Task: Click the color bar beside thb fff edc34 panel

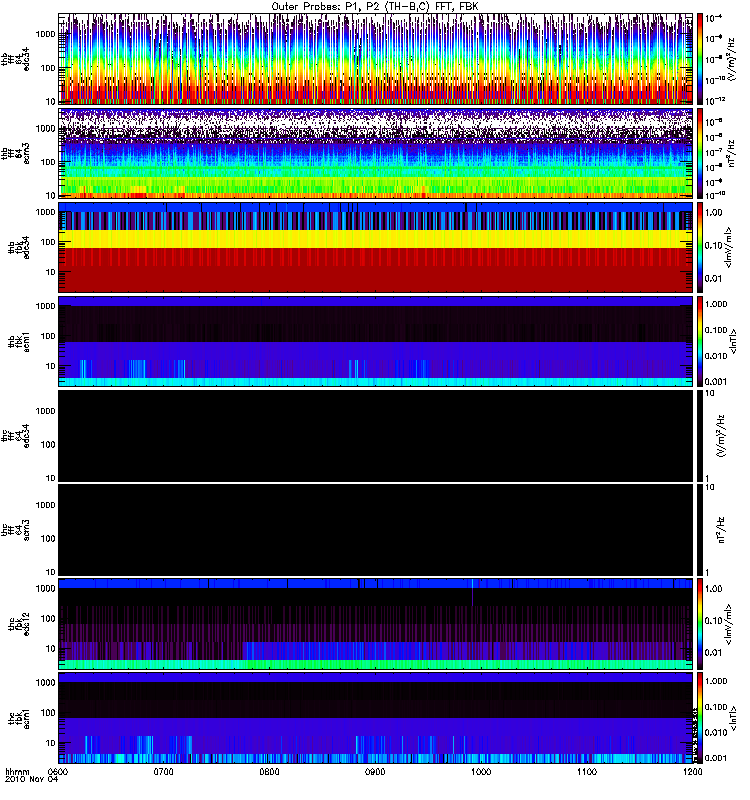Action: (699, 59)
